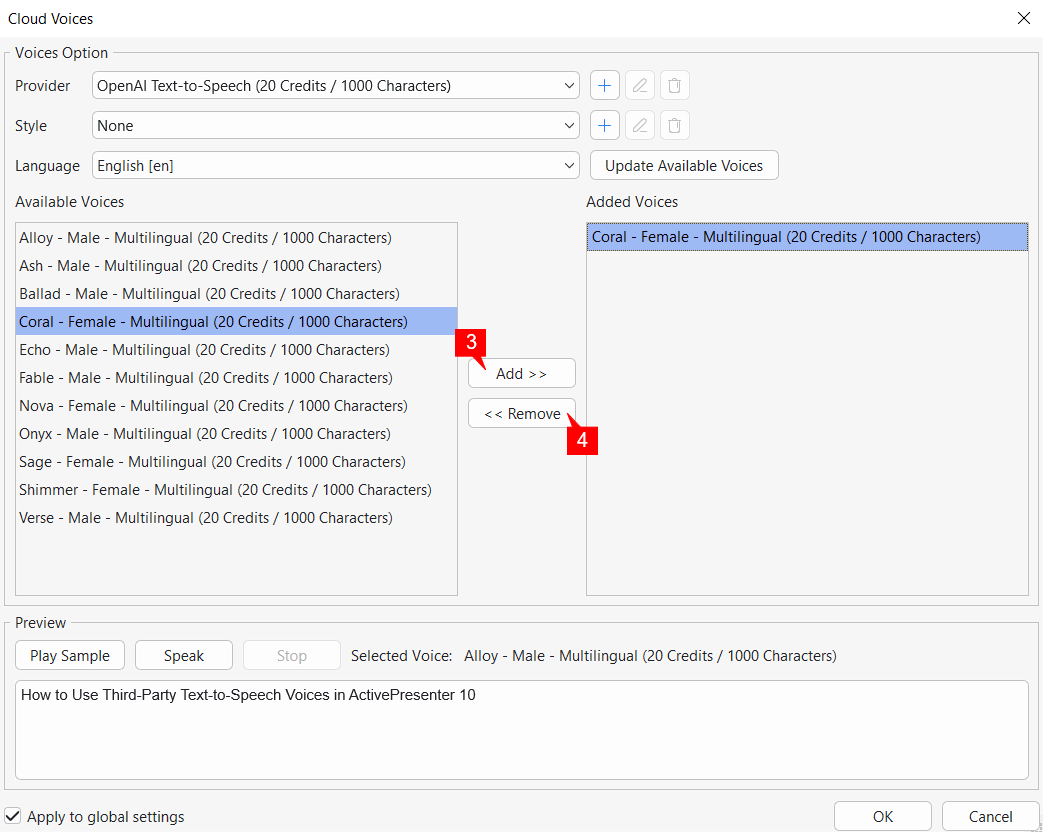The width and height of the screenshot is (1044, 833).
Task: Play the voice sample
Action: pyautogui.click(x=70, y=656)
